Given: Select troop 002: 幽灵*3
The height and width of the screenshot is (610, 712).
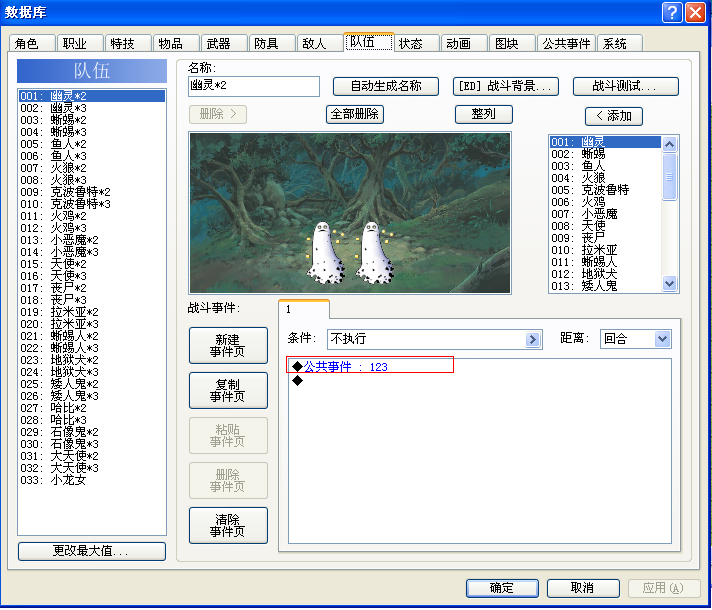Looking at the screenshot, I should point(92,108).
